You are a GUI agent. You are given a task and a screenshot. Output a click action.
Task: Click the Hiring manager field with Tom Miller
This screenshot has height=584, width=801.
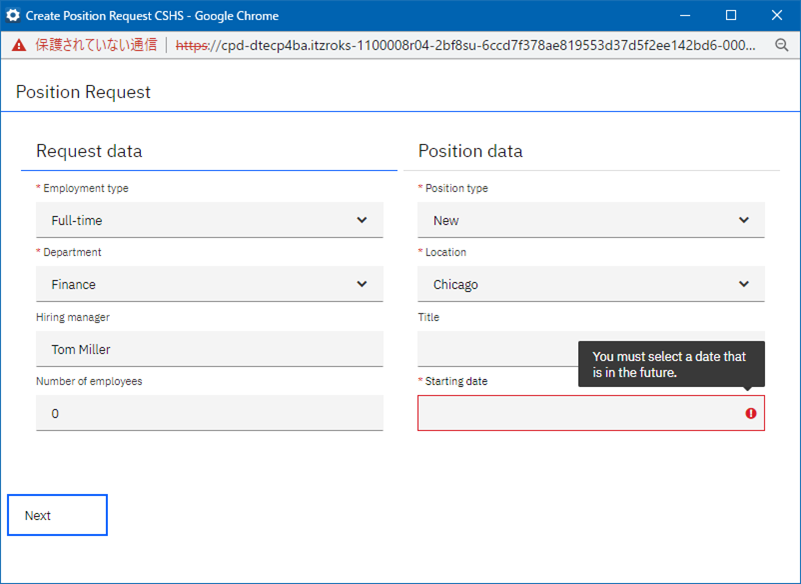pyautogui.click(x=209, y=349)
